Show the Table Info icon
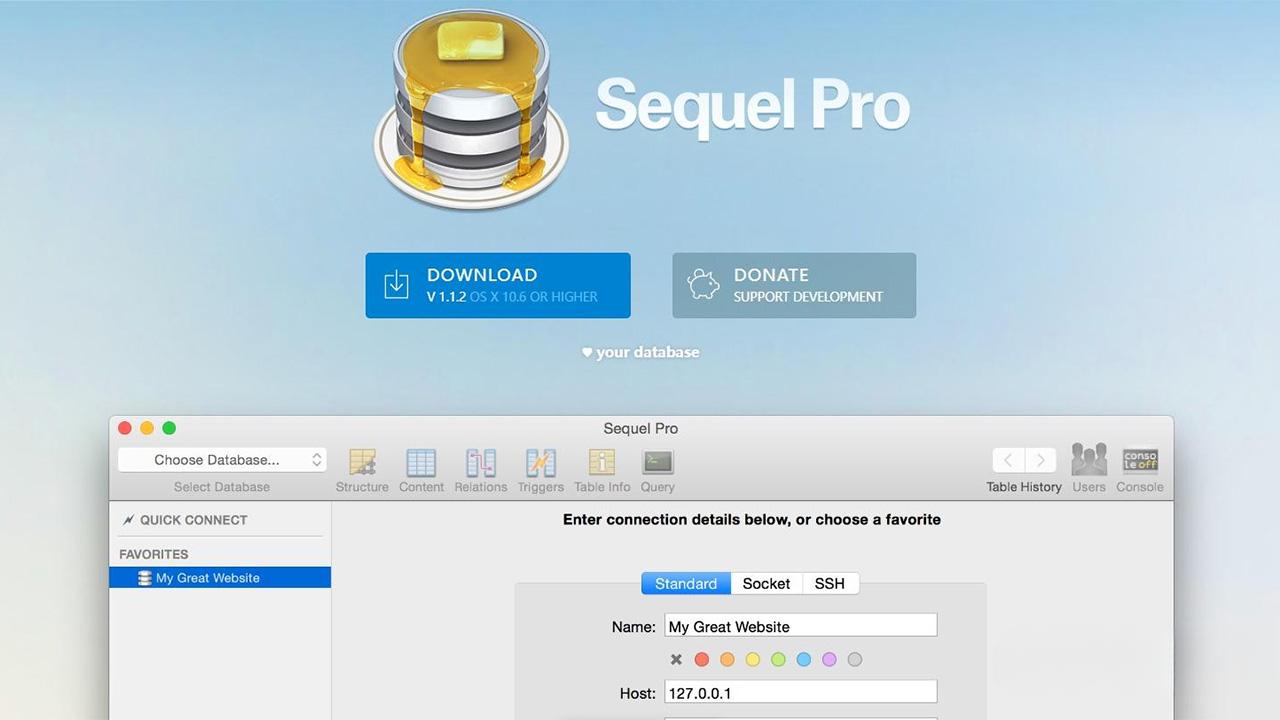Image resolution: width=1280 pixels, height=720 pixels. pos(602,463)
